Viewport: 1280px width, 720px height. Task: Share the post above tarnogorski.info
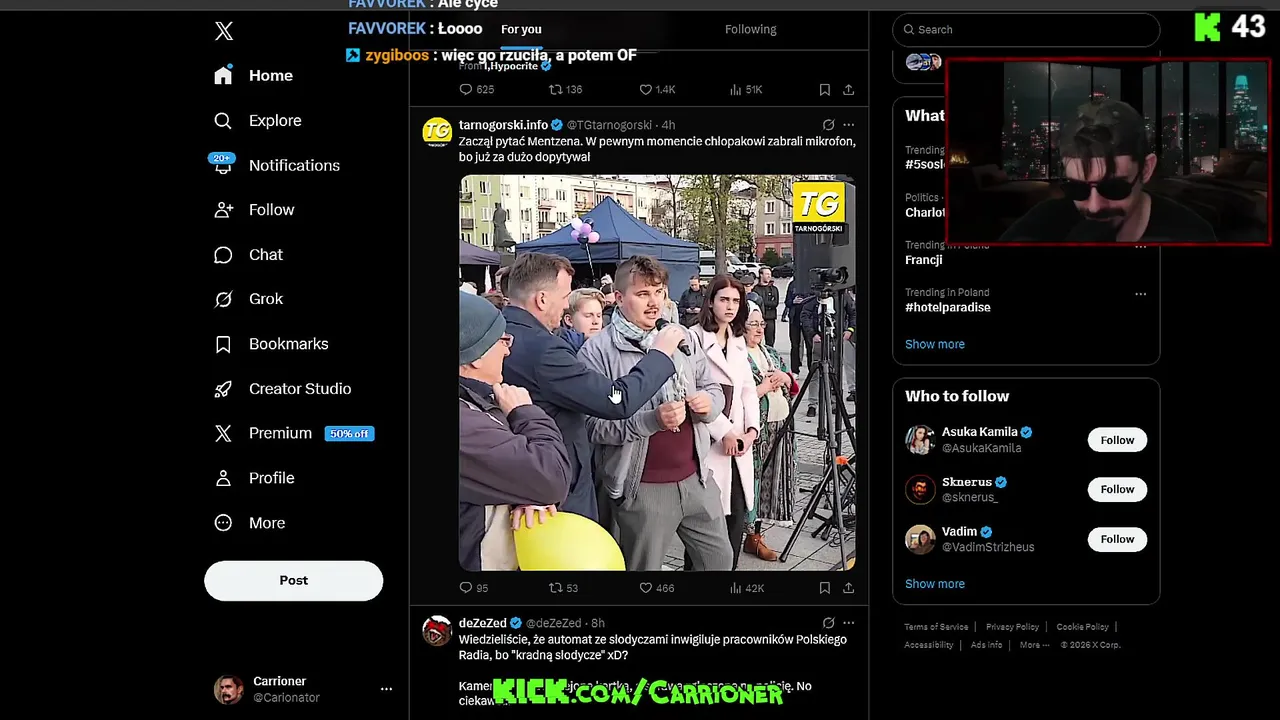[x=848, y=89]
